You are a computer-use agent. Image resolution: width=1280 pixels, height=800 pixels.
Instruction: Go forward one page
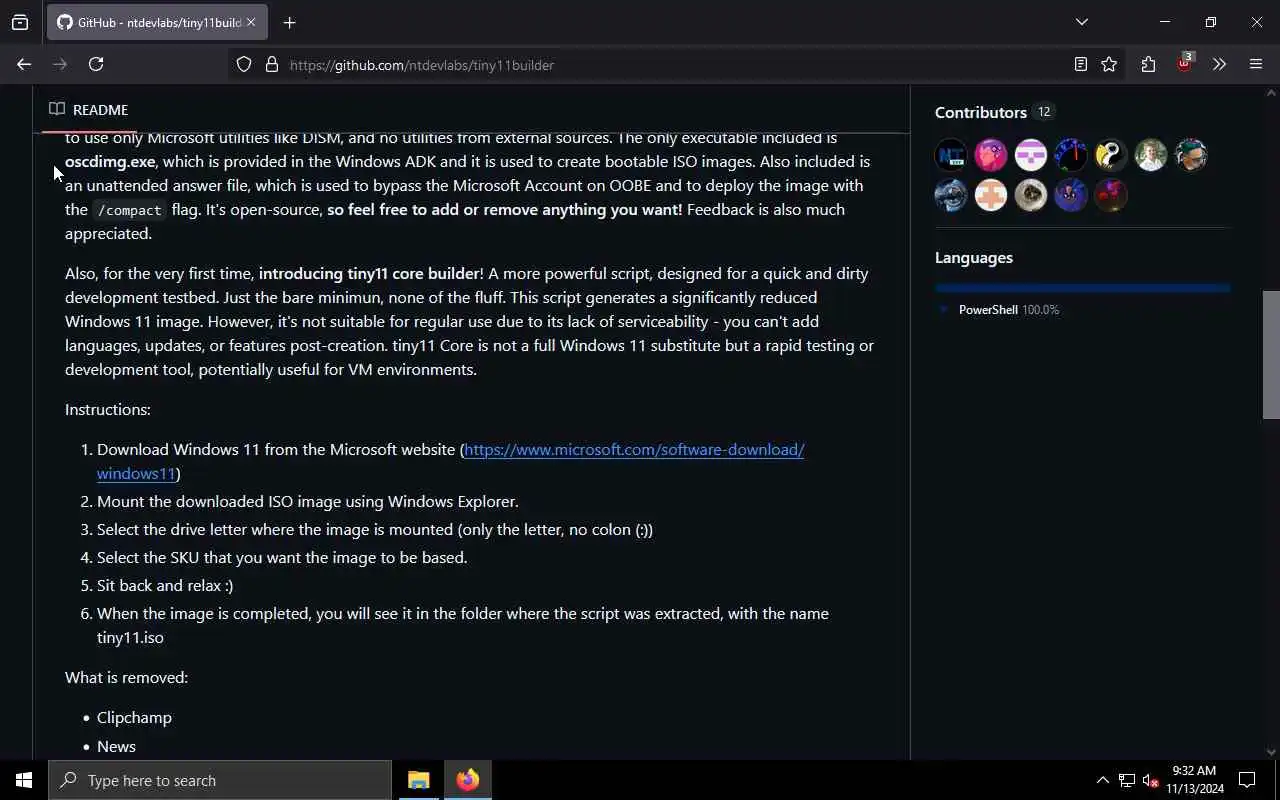click(x=60, y=64)
